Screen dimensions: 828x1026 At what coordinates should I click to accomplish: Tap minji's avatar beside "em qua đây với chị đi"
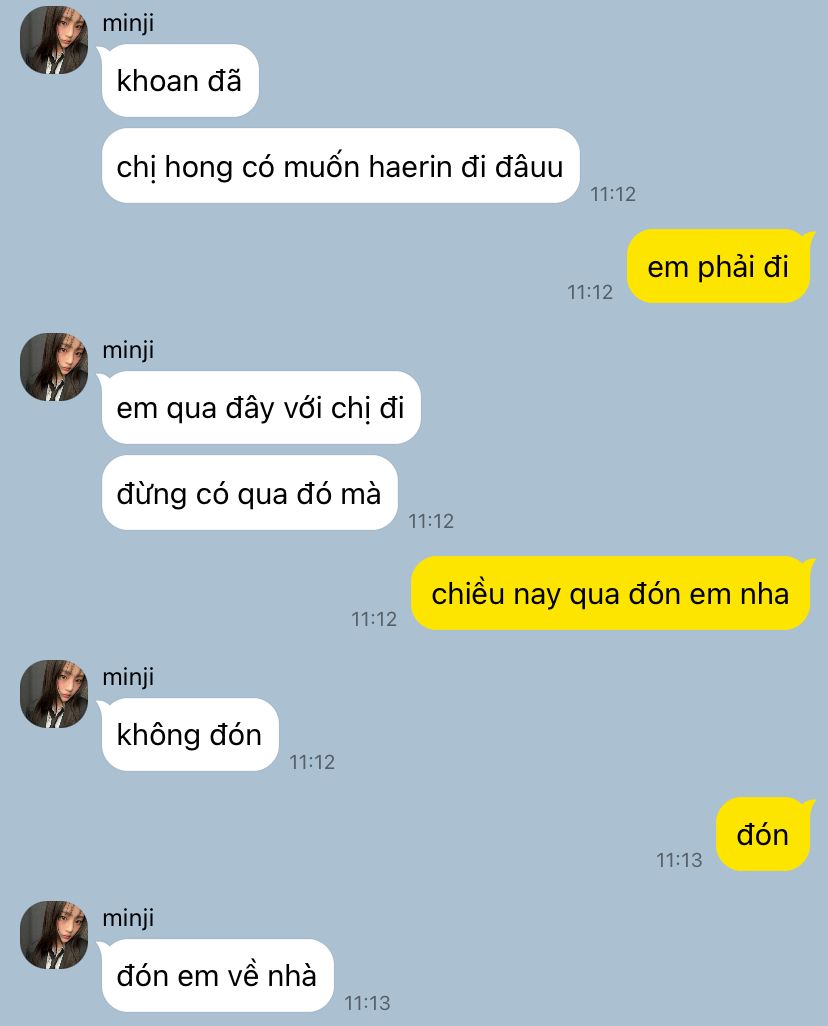(54, 366)
